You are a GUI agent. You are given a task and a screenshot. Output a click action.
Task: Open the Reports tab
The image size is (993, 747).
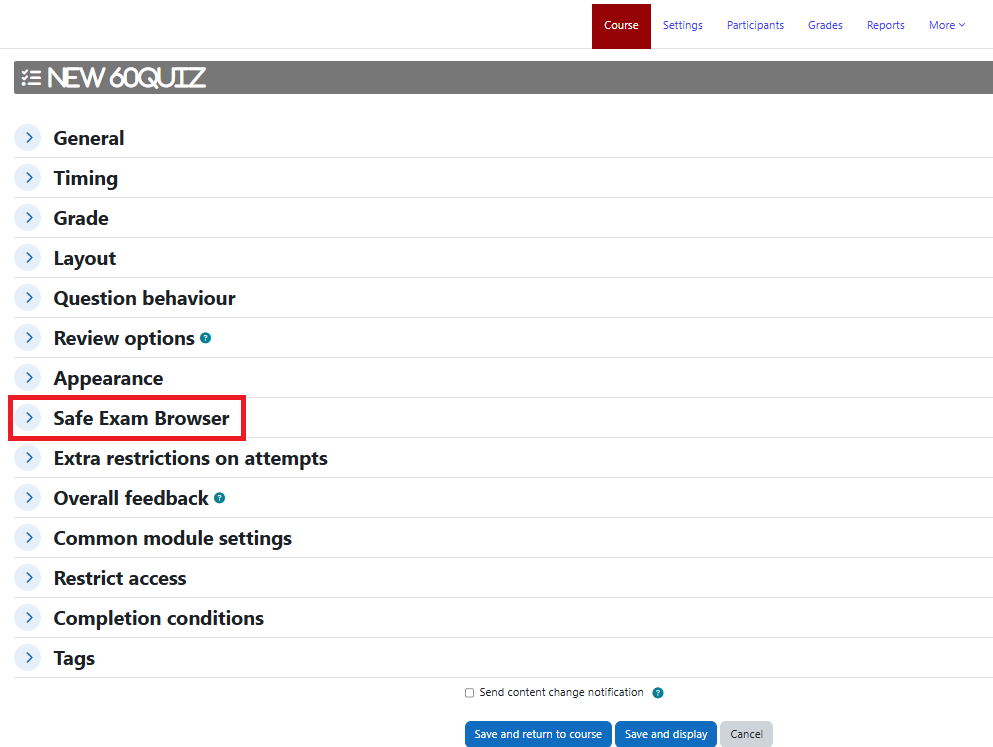885,25
